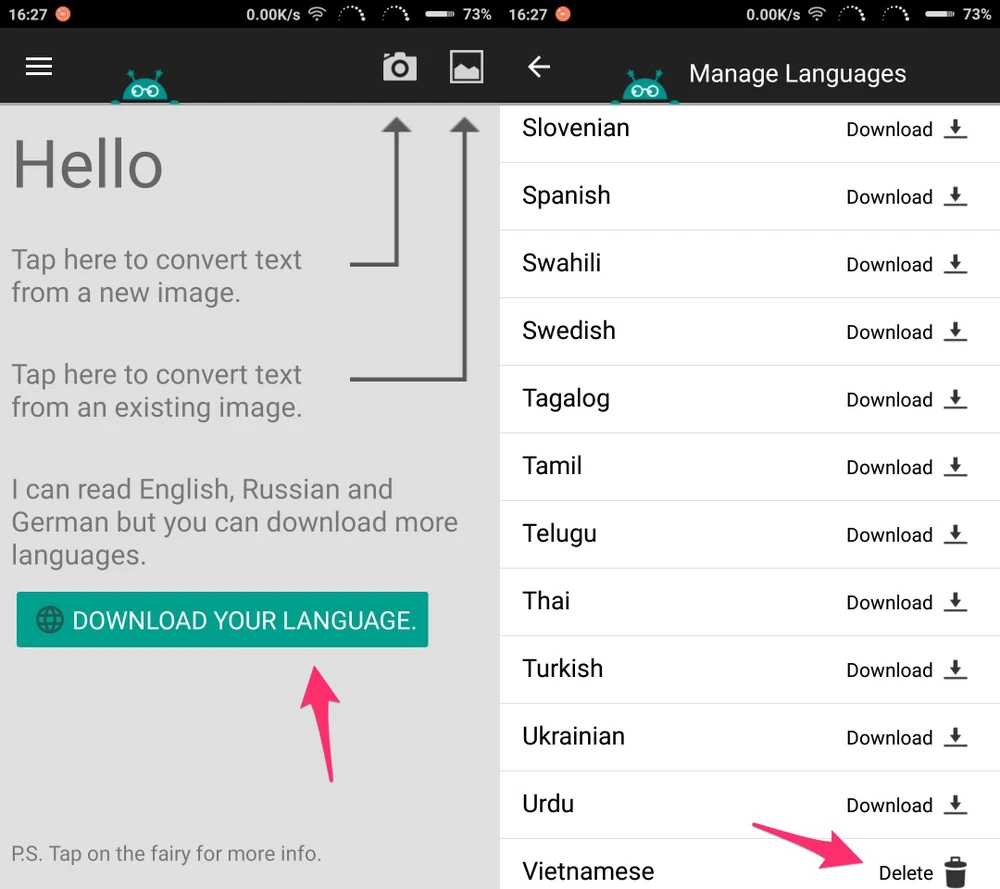The height and width of the screenshot is (889, 1000).
Task: Tap the download icon next to Swahili
Action: point(956,264)
